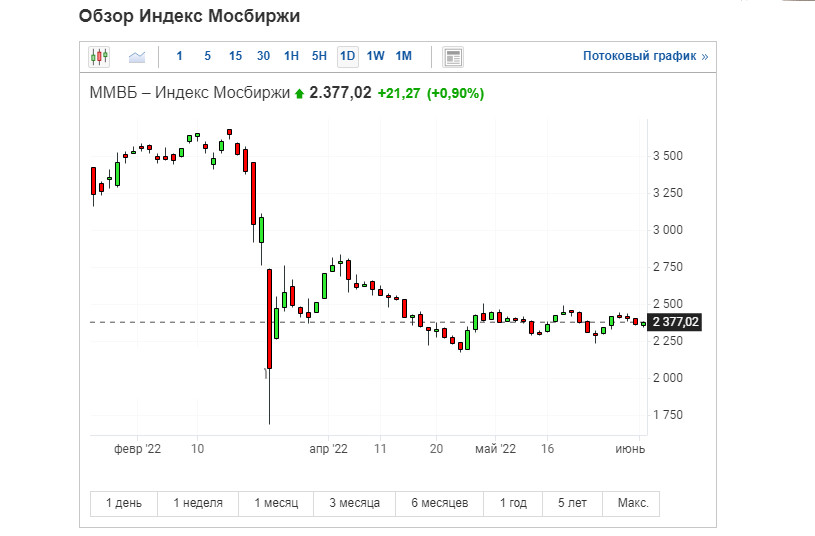Select the active 1D interval

pyautogui.click(x=348, y=56)
